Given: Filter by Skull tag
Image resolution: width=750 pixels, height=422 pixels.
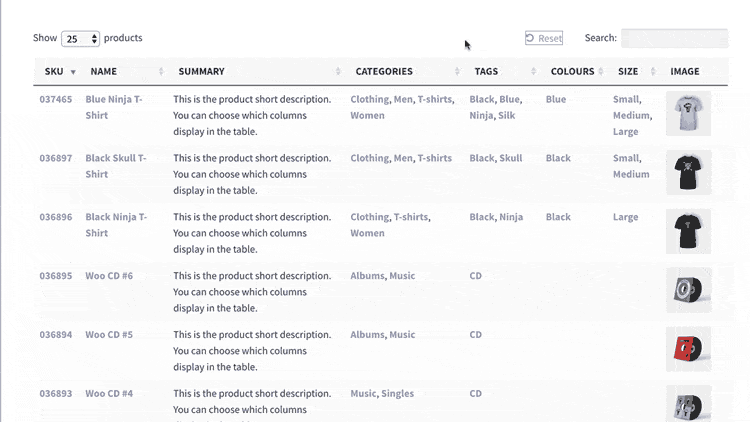Looking at the screenshot, I should (x=511, y=158).
